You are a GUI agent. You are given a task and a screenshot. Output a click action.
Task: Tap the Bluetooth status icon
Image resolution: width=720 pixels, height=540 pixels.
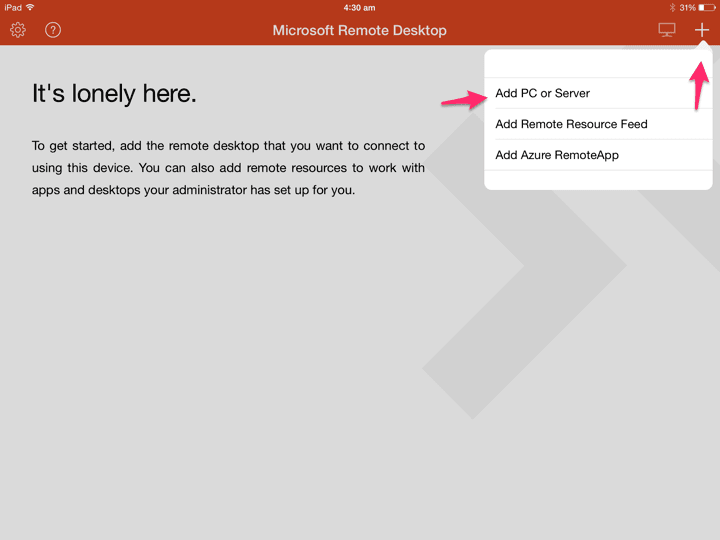(x=672, y=8)
